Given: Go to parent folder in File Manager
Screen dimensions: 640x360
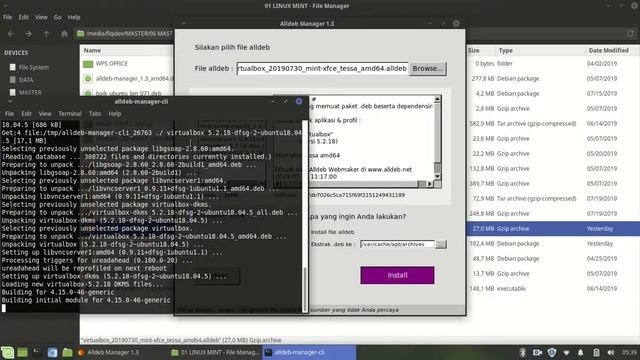Looking at the screenshot, I should click(x=46, y=34).
